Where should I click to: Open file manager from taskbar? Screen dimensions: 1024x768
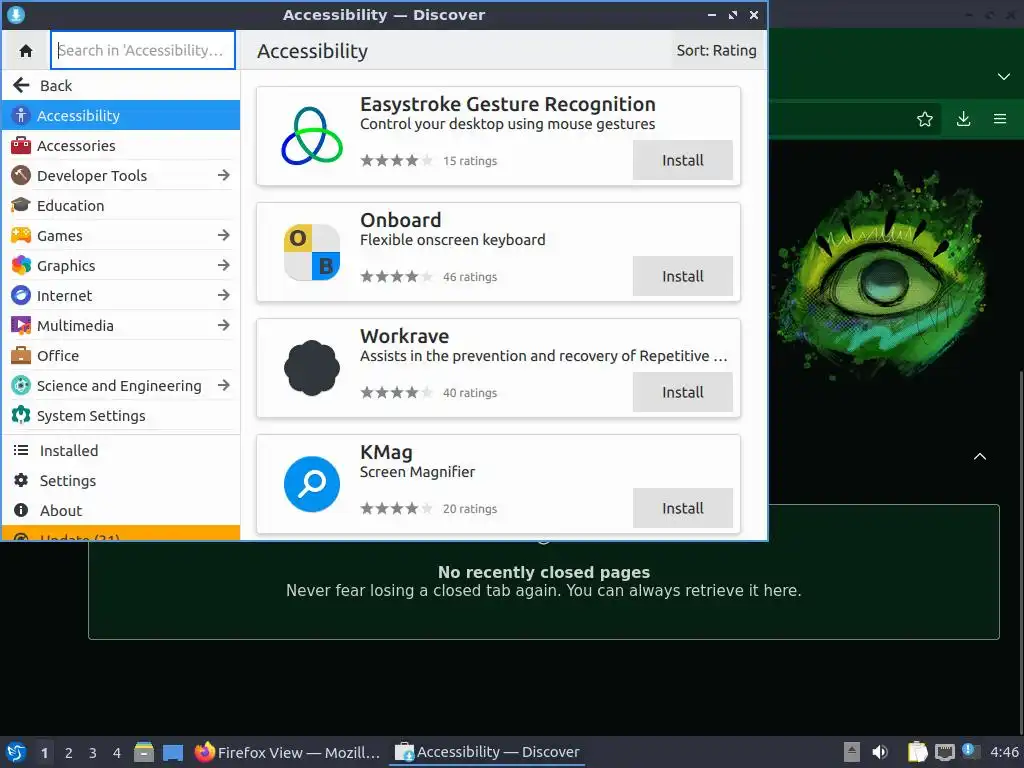[144, 752]
